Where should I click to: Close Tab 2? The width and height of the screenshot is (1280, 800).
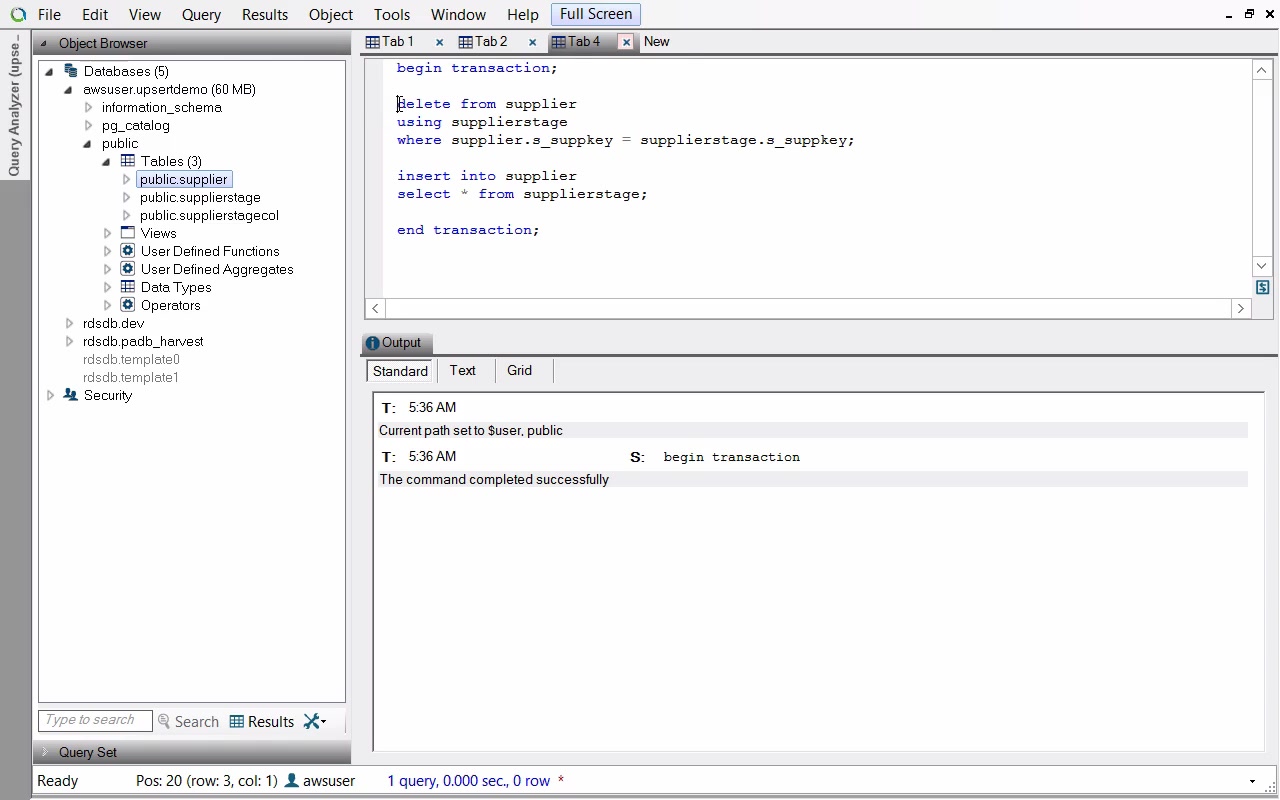pyautogui.click(x=532, y=42)
